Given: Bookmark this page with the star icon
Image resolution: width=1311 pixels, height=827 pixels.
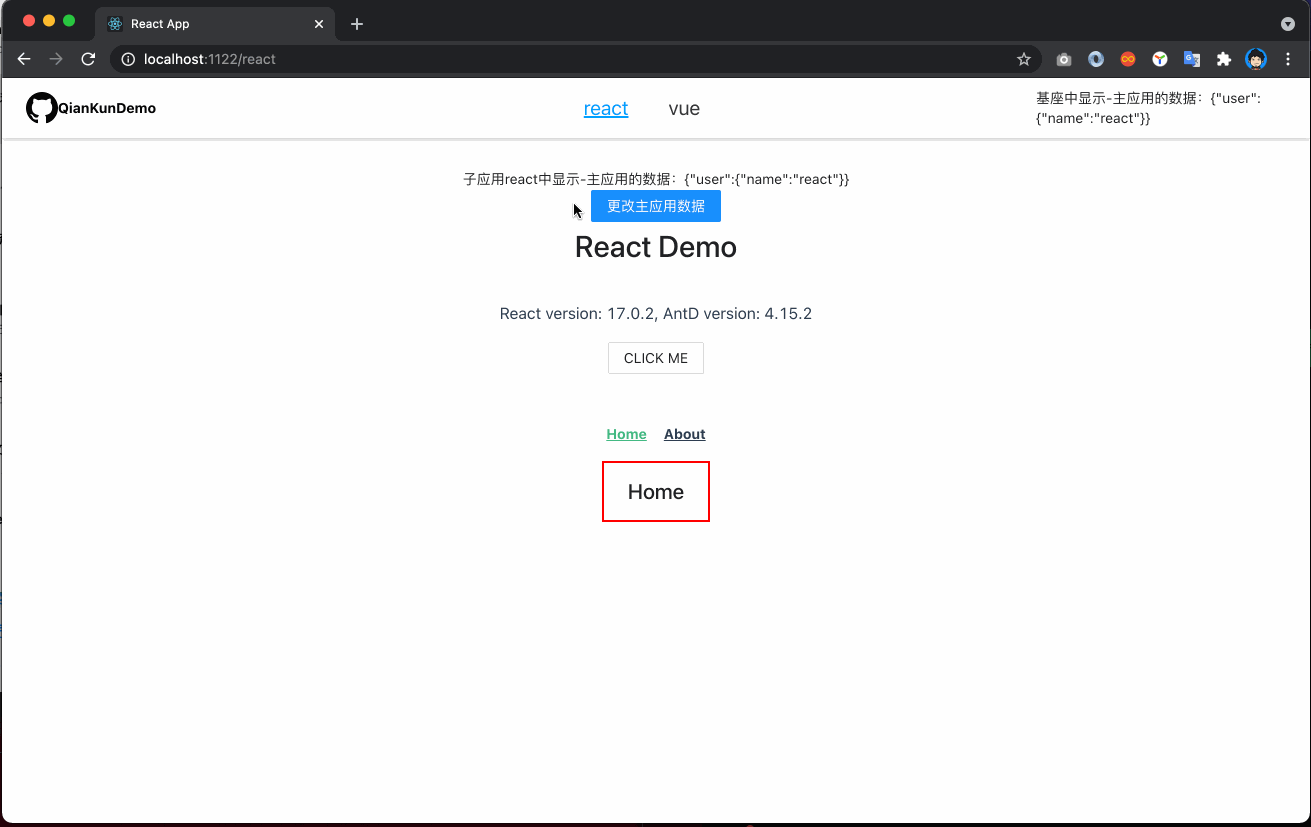Looking at the screenshot, I should coord(1024,59).
